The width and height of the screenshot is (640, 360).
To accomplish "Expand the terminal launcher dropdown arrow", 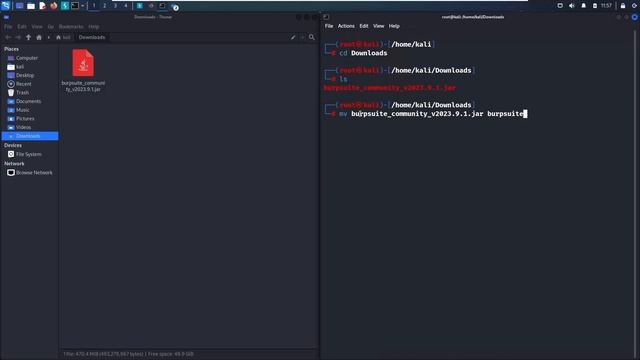I will pos(83,6).
